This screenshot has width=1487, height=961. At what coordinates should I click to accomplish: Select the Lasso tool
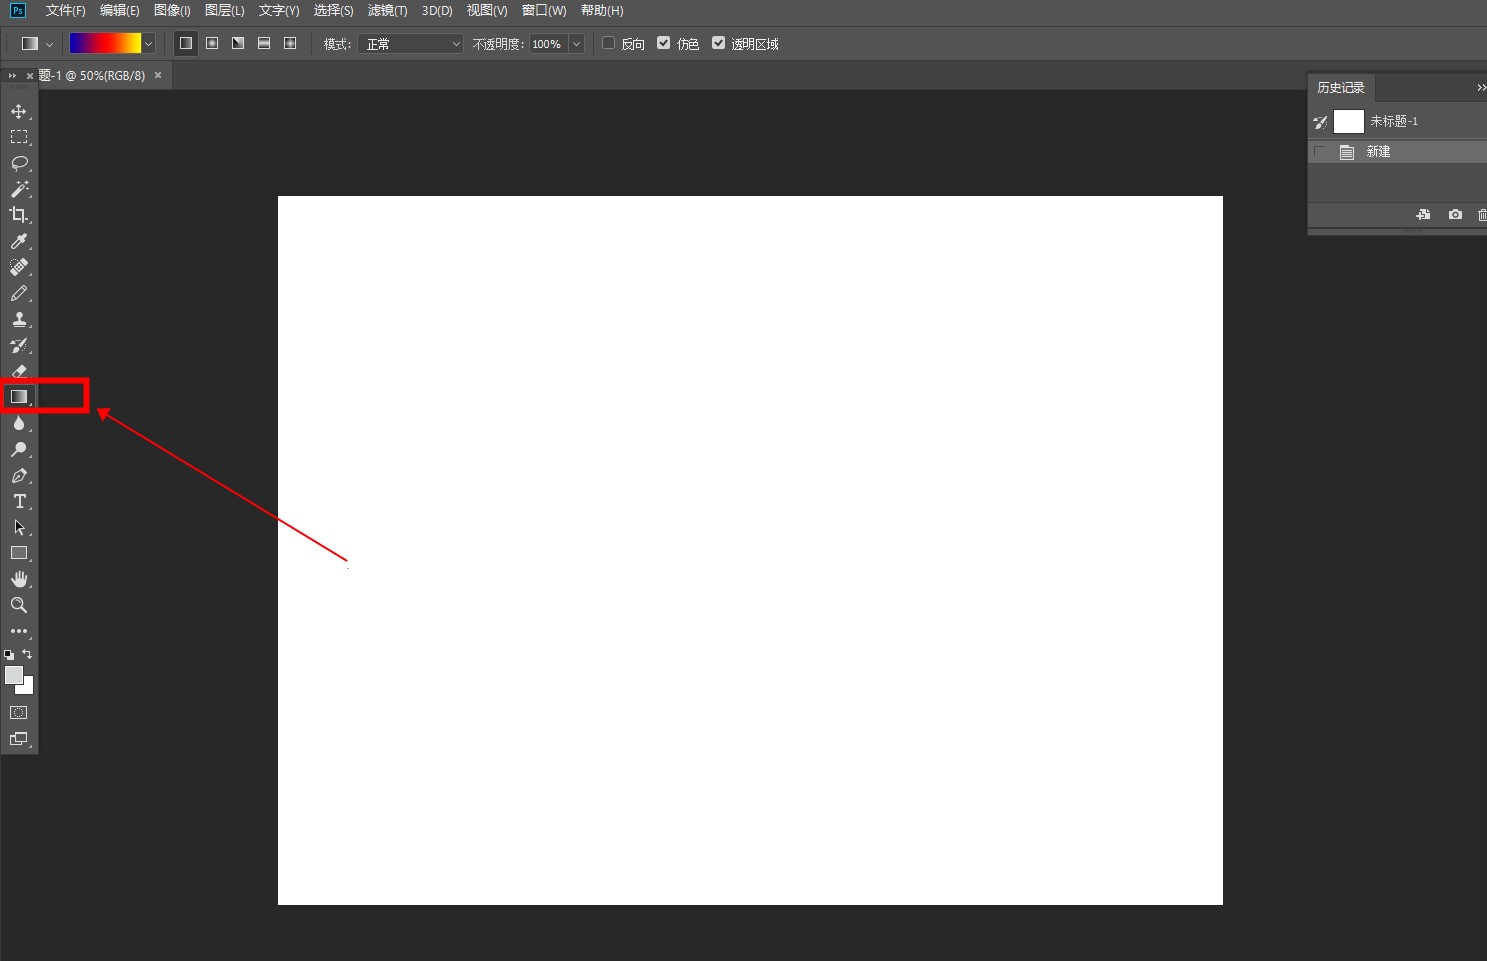(x=19, y=163)
